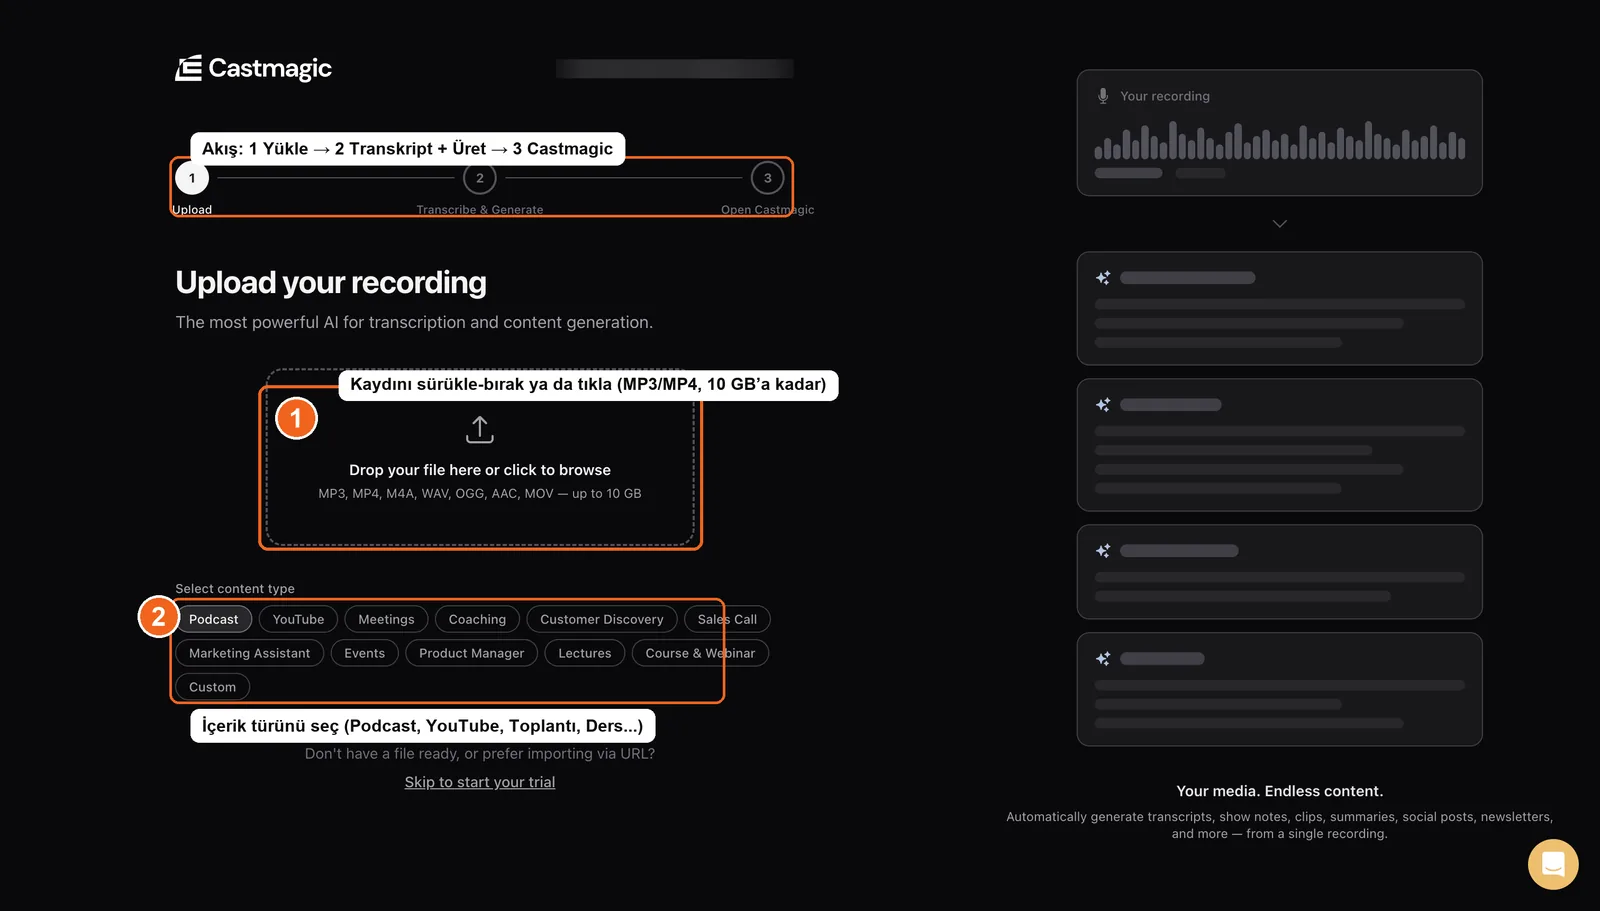Select the Product Manager content type
1600x911 pixels.
[x=472, y=653]
